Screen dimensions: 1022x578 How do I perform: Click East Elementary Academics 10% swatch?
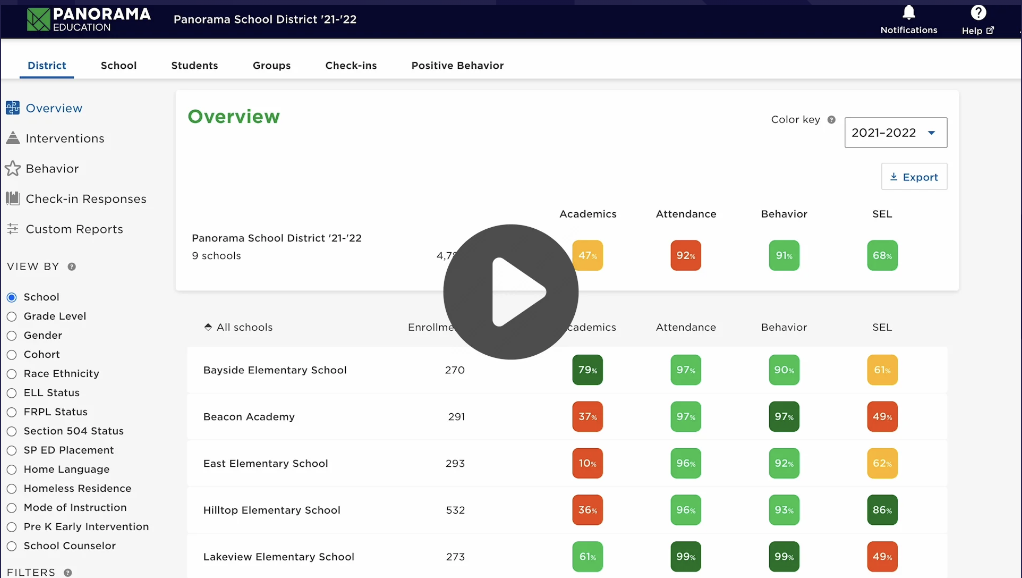pos(588,463)
